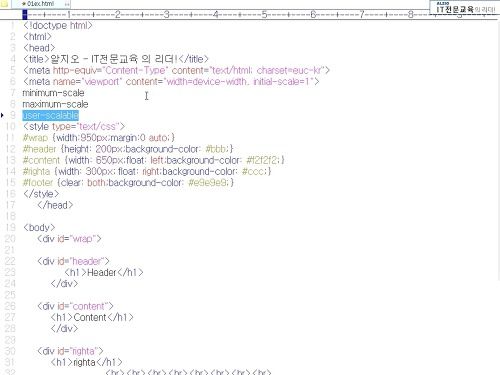Click the initial-scale=1 text
The image size is (500, 375).
tap(282, 82)
